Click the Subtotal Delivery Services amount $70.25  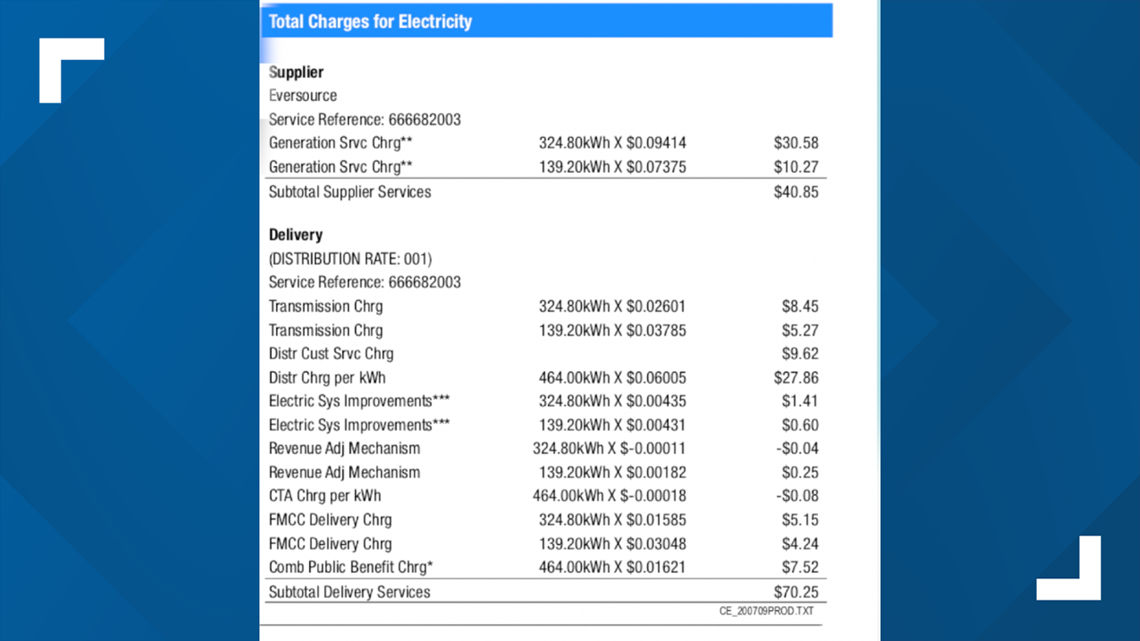pos(796,592)
